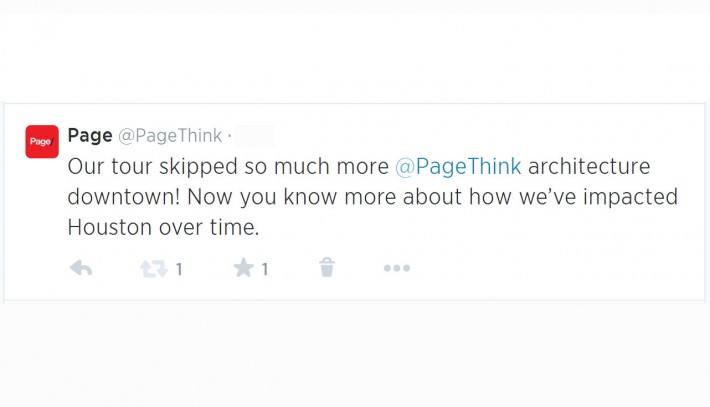Screen dimensions: 710x407
Task: Retweet the Page tweet
Action: (x=153, y=268)
